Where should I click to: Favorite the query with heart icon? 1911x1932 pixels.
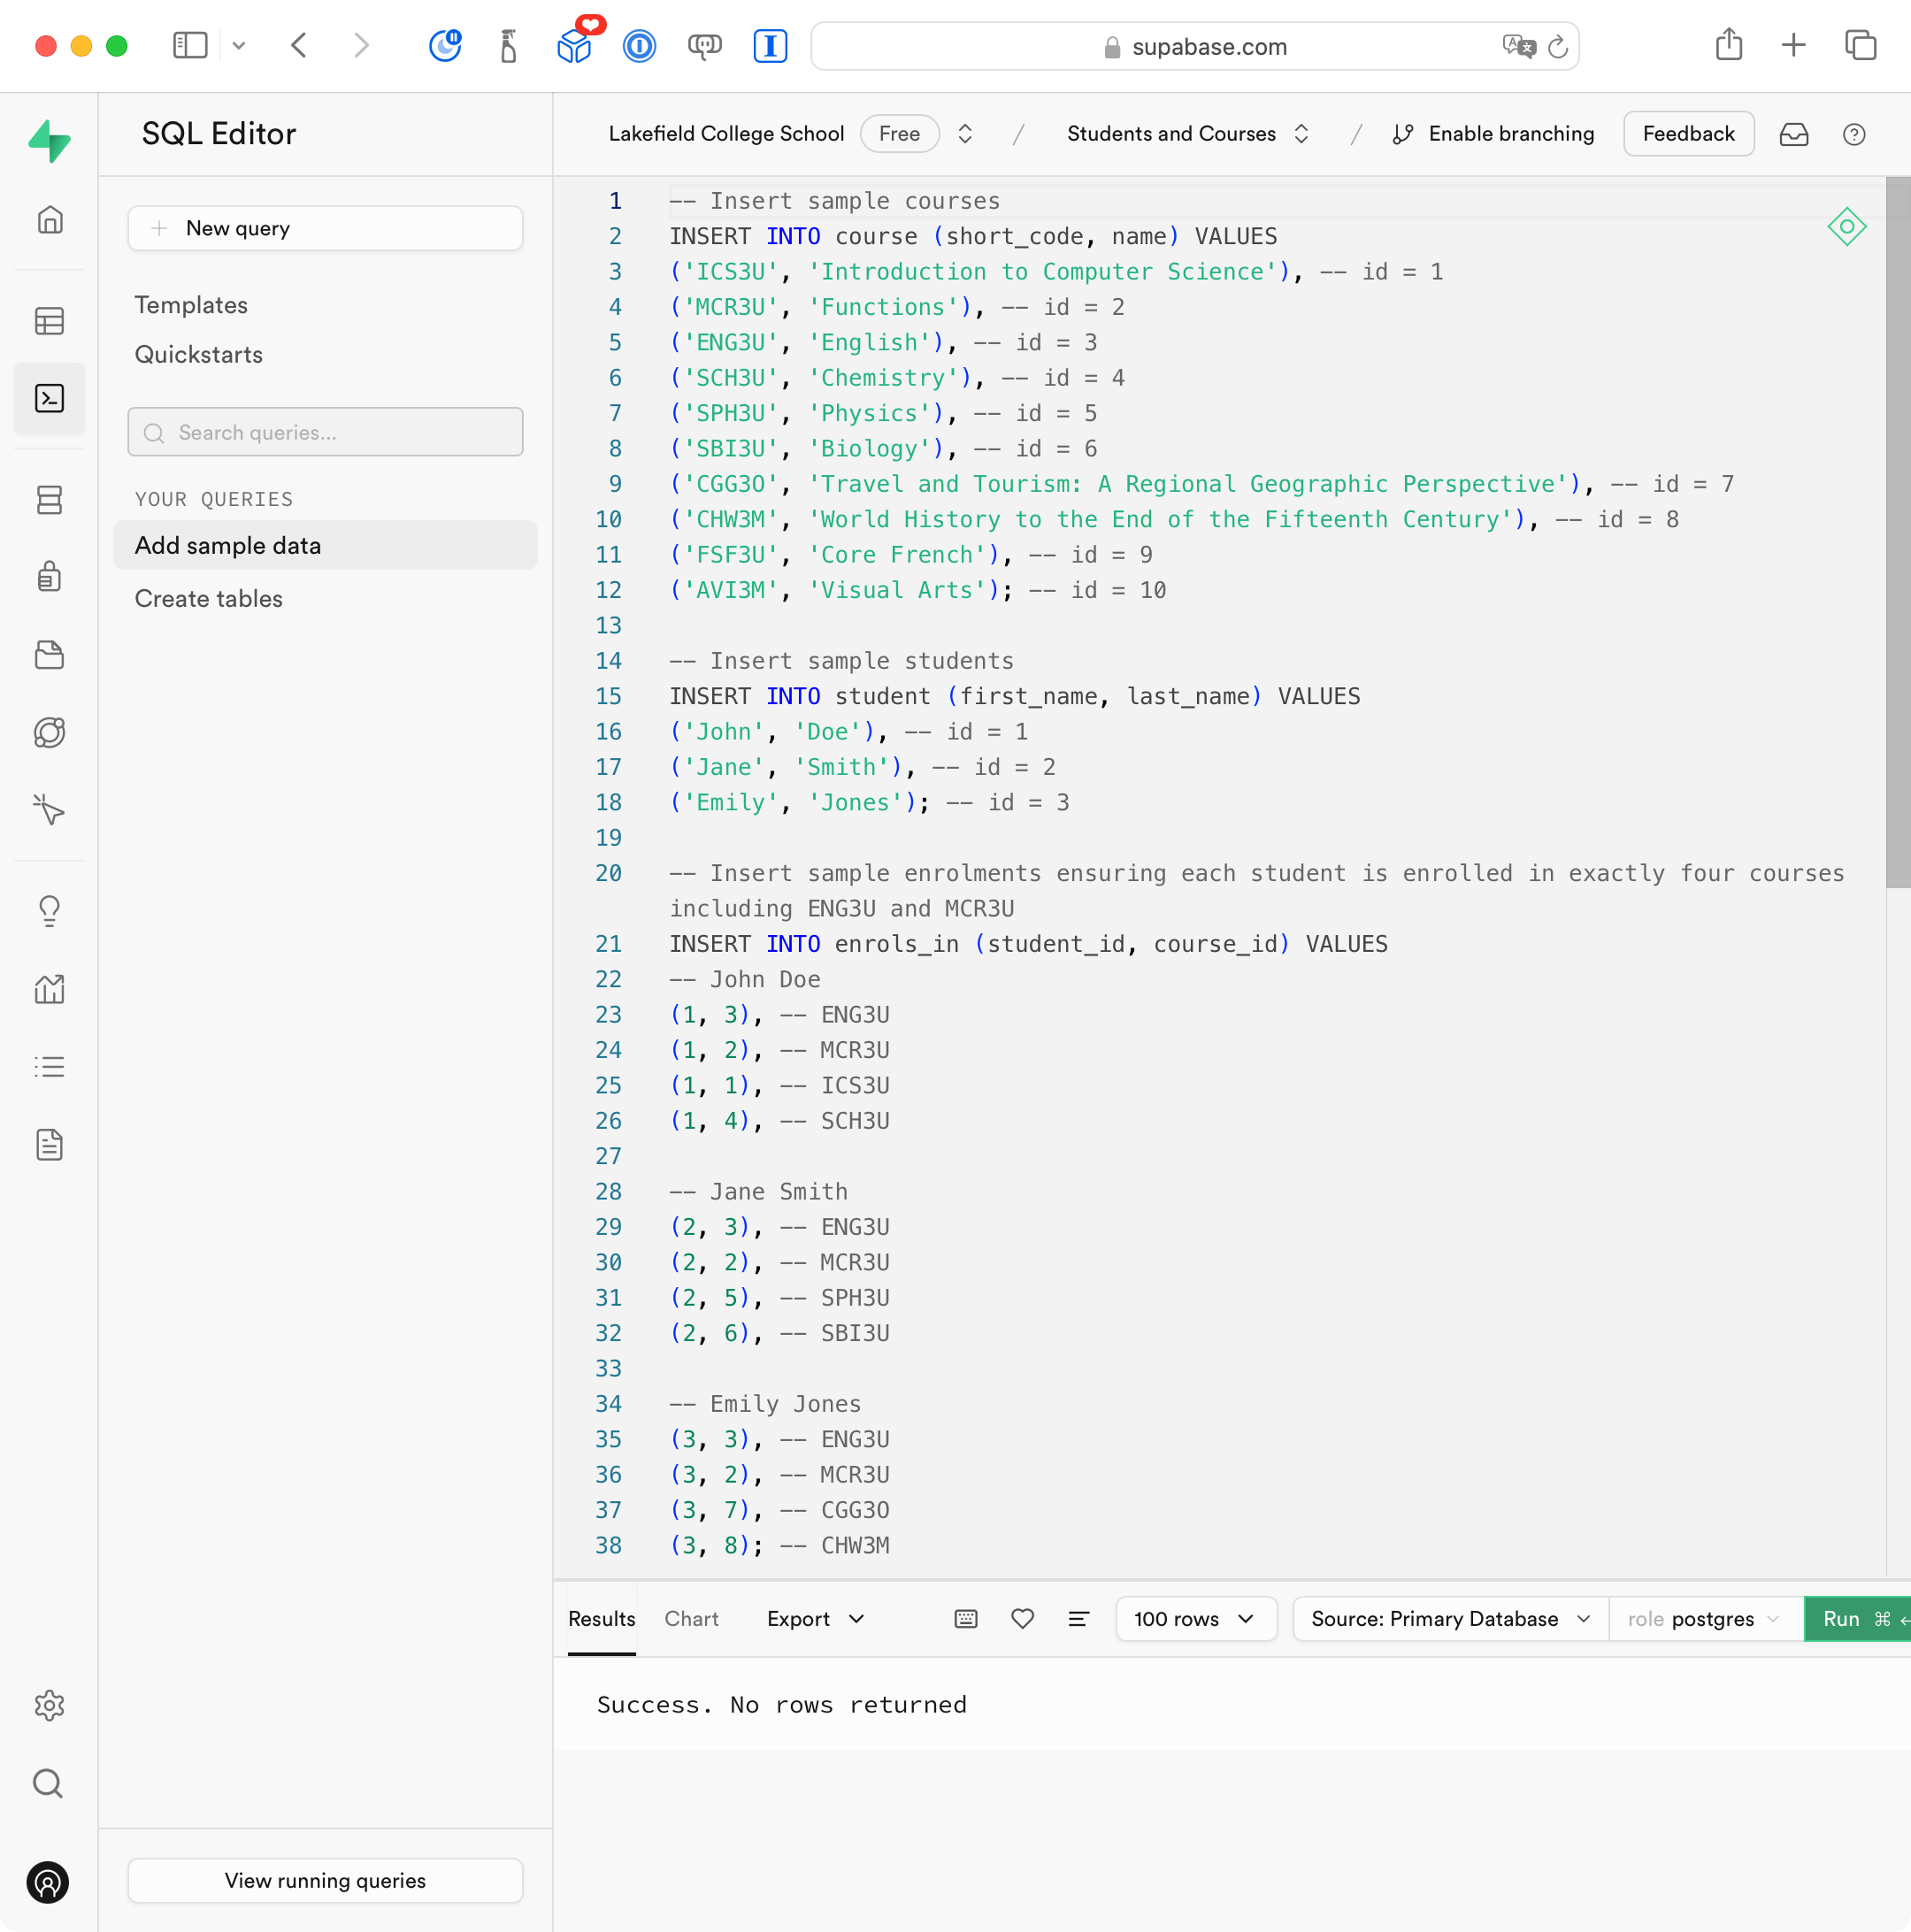click(1022, 1618)
